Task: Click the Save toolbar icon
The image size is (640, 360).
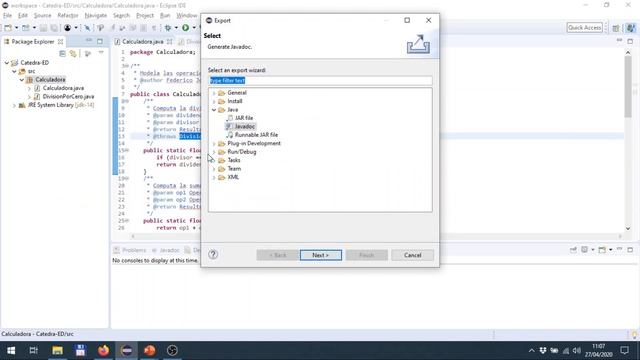Action: pyautogui.click(x=43, y=28)
